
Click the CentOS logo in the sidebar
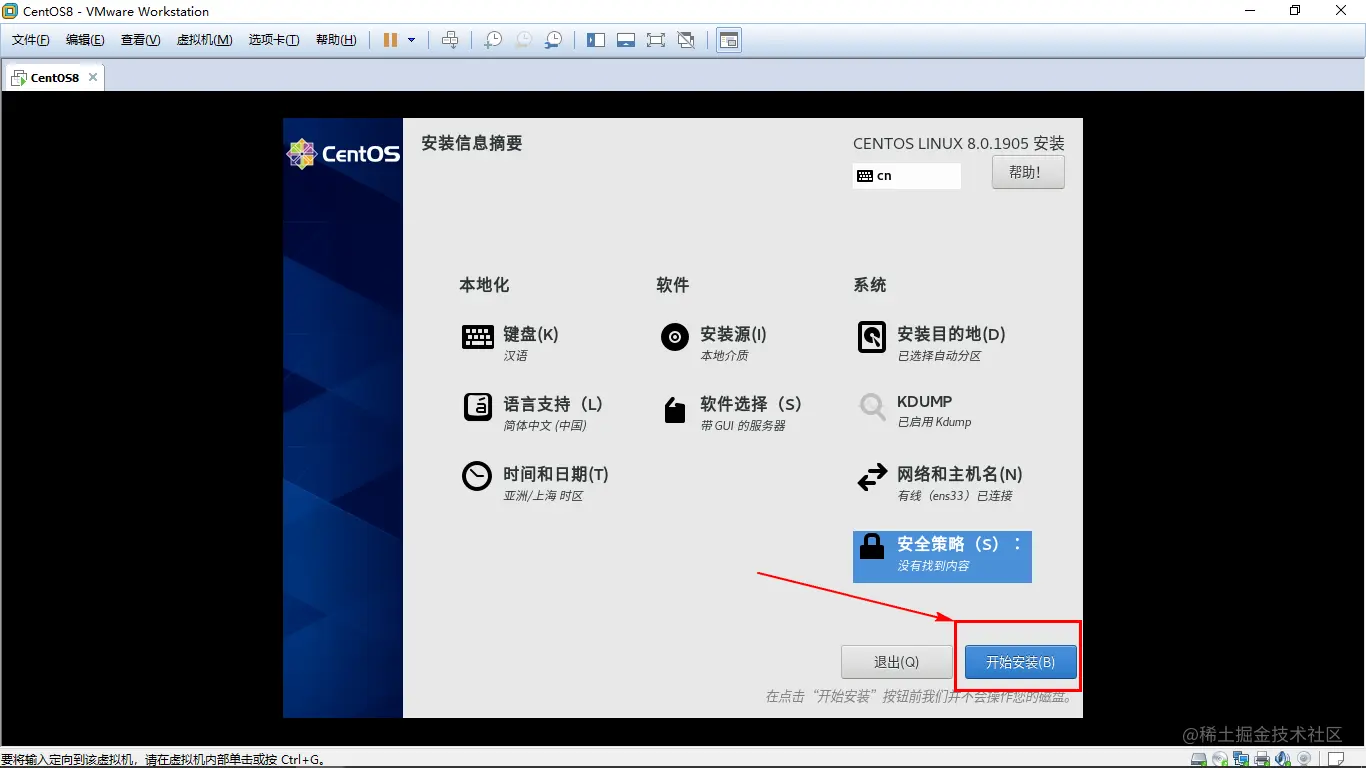343,154
